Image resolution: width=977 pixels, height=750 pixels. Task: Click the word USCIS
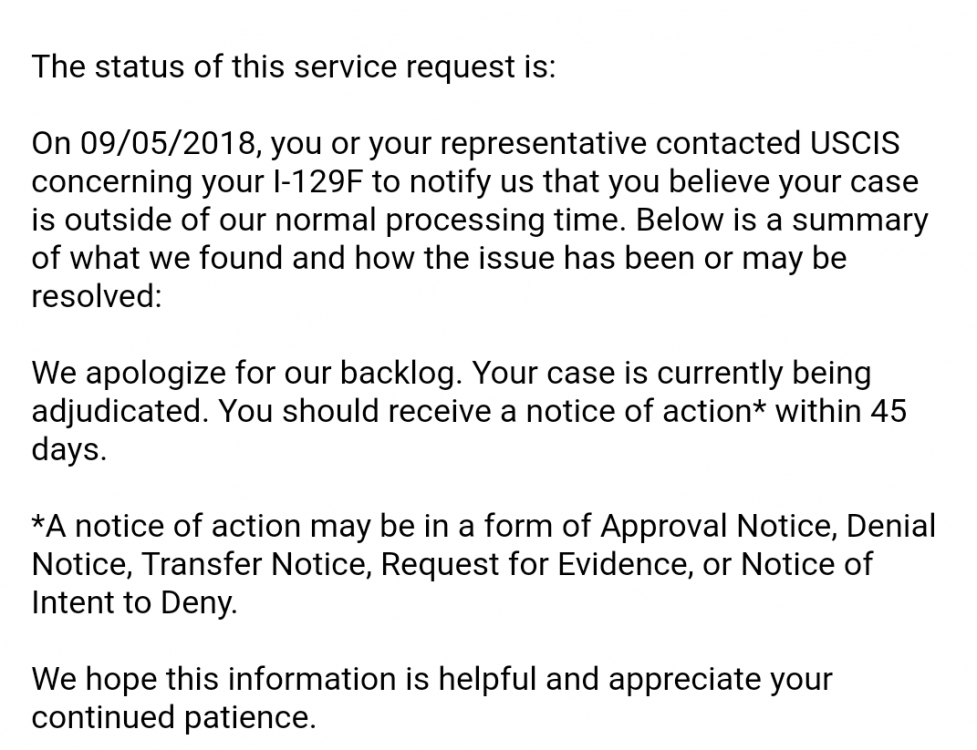pyautogui.click(x=855, y=143)
